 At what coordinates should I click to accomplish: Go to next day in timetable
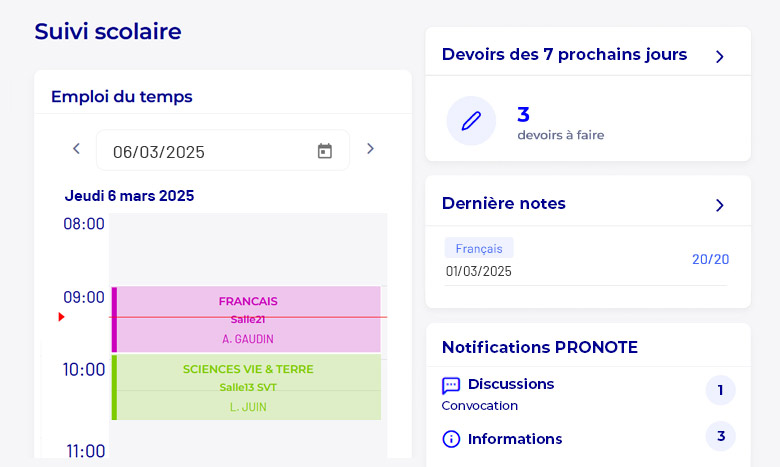[x=370, y=149]
